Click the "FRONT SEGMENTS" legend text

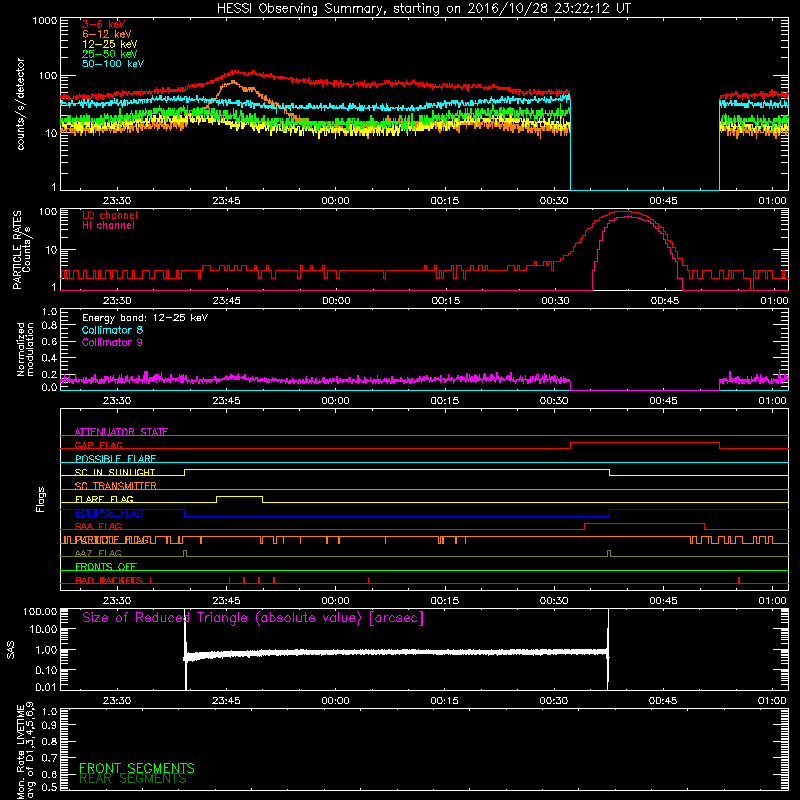tap(137, 768)
